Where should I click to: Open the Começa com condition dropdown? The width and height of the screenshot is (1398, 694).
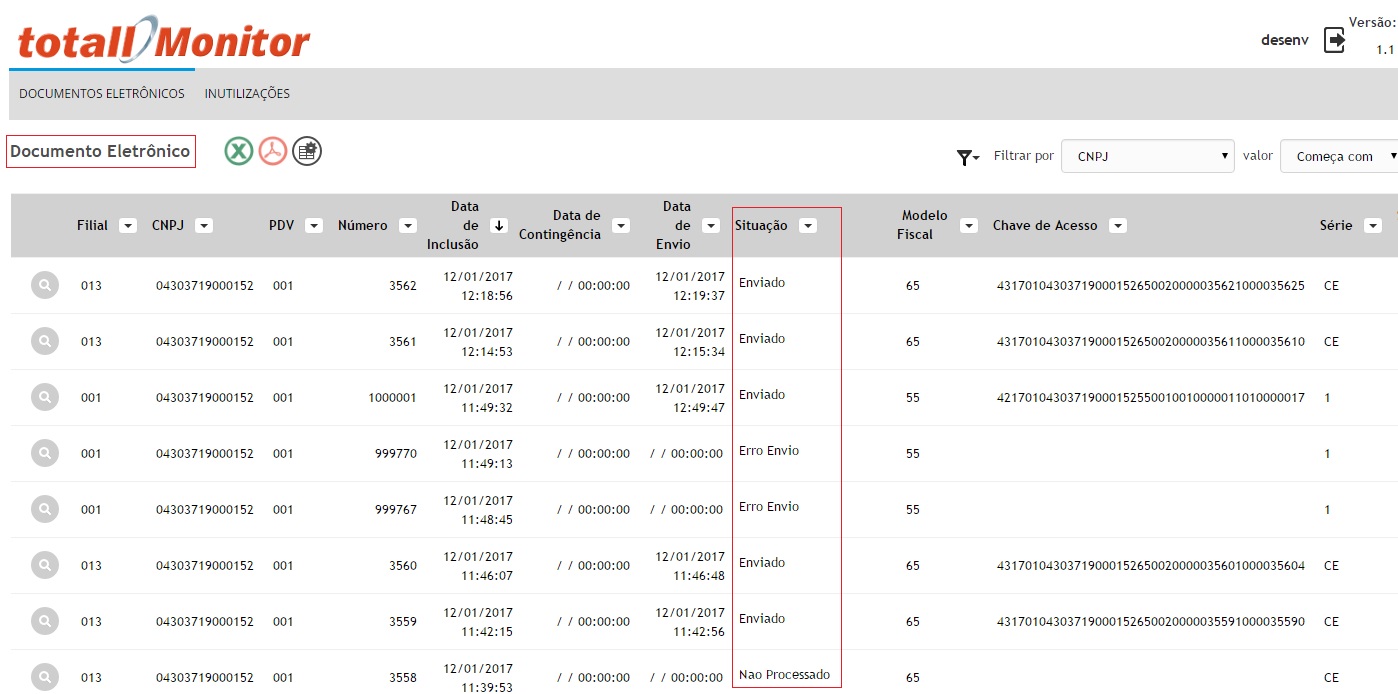click(x=1340, y=157)
